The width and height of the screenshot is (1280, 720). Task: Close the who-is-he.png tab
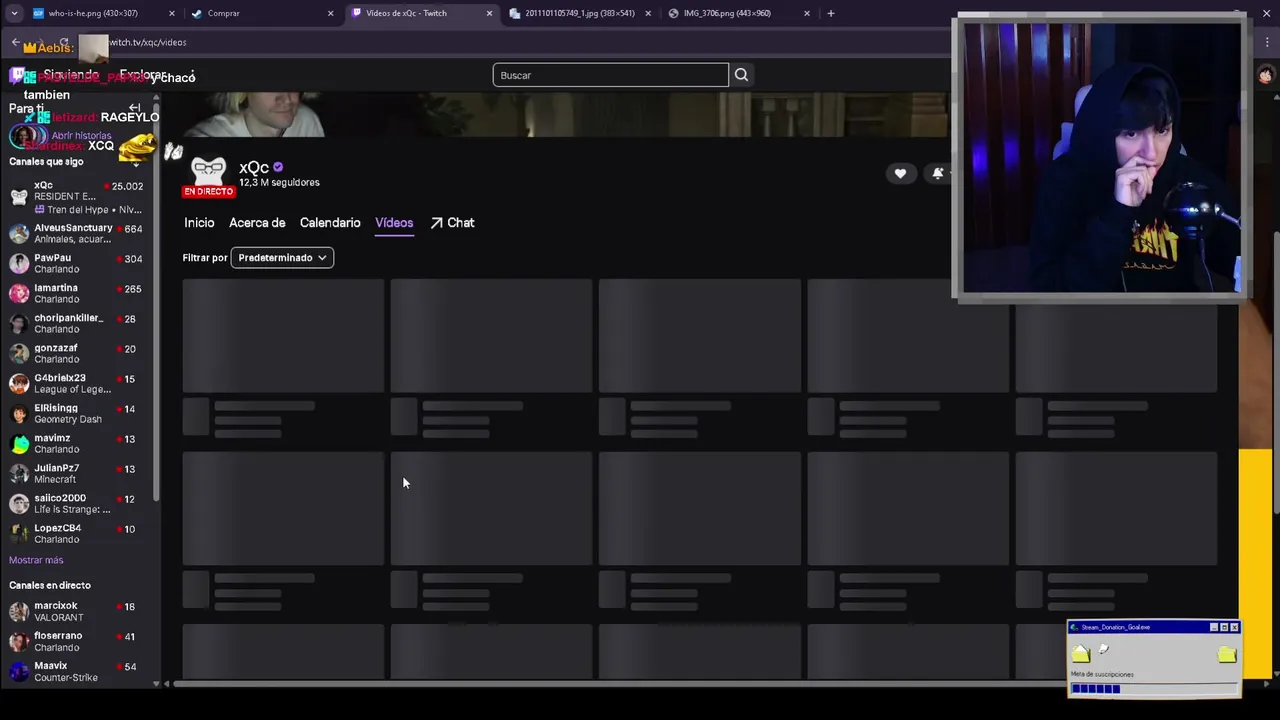click(x=171, y=13)
